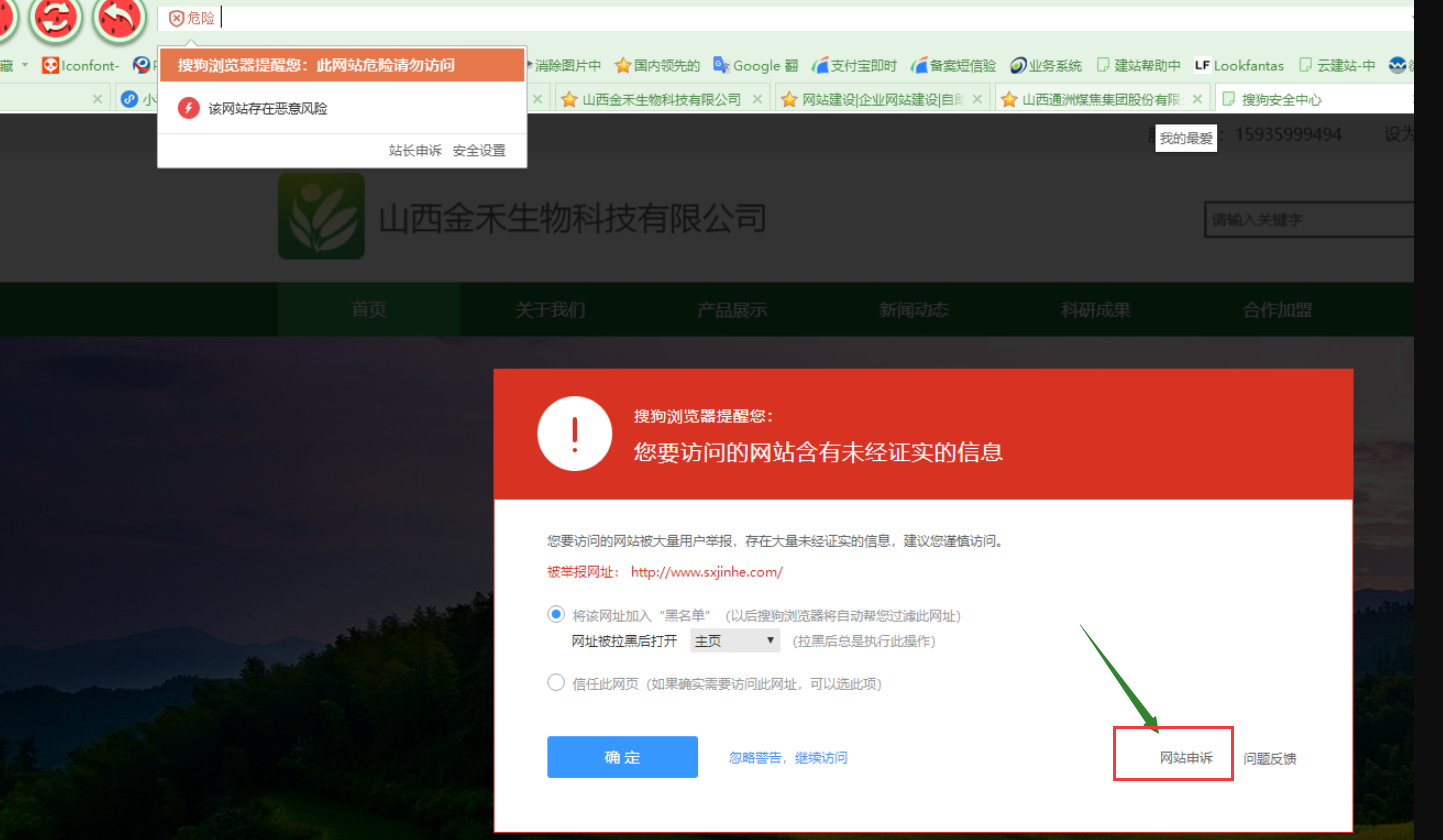Open the 产品展示 navigation item
The width and height of the screenshot is (1443, 840).
[x=732, y=310]
